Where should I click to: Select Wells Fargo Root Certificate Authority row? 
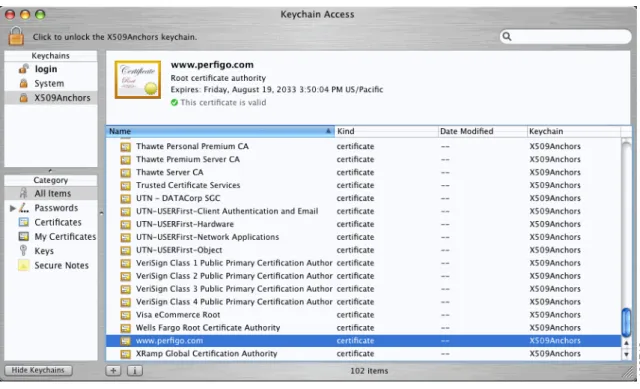coord(364,328)
